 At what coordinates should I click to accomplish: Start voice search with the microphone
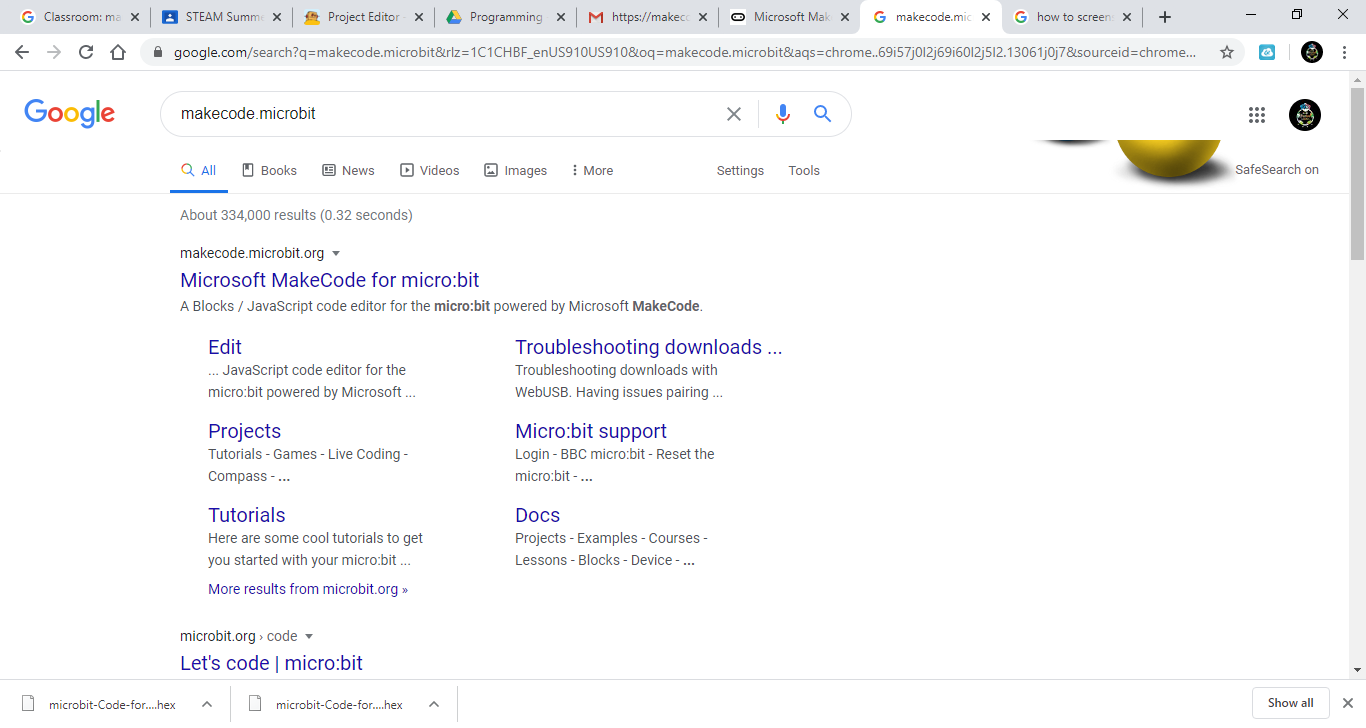[x=783, y=114]
